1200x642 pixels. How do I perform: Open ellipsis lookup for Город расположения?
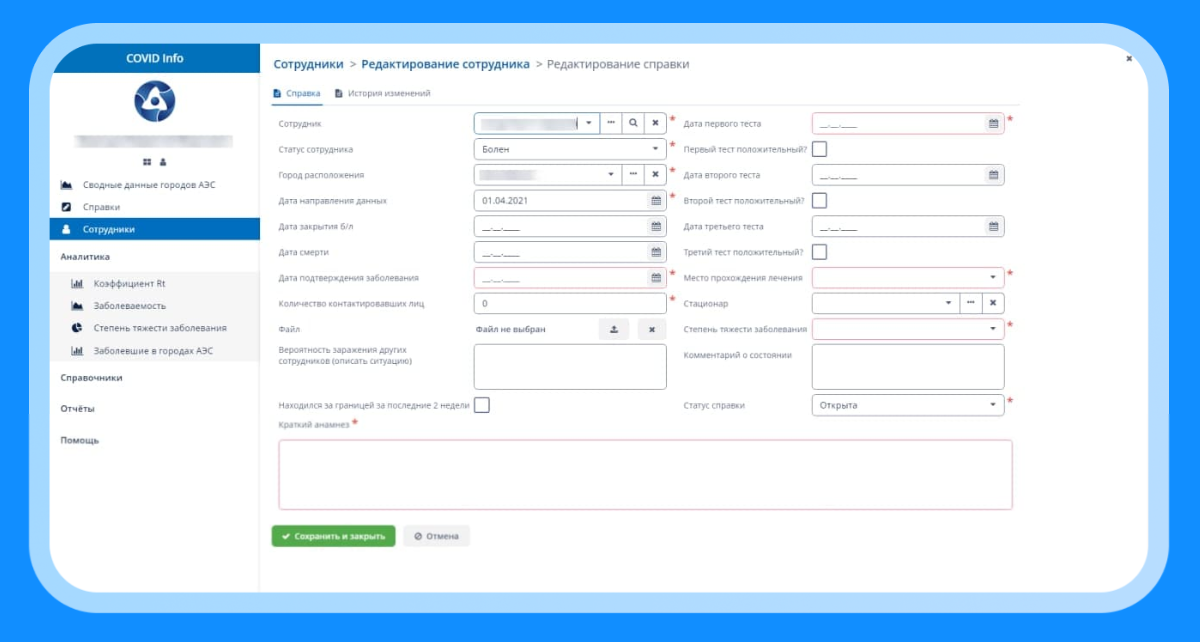tap(633, 174)
